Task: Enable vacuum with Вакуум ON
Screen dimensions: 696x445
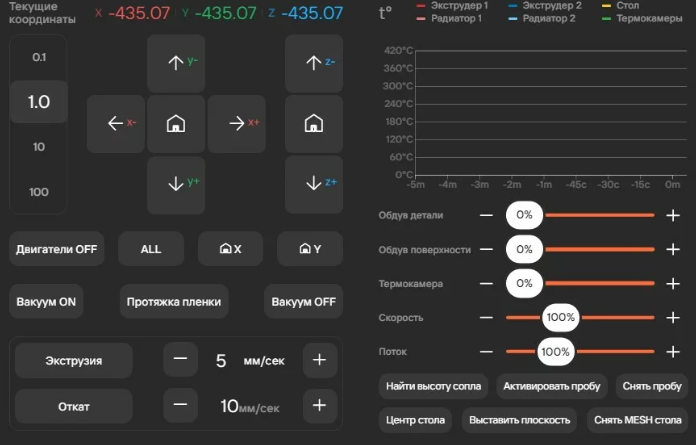Action: coord(47,301)
